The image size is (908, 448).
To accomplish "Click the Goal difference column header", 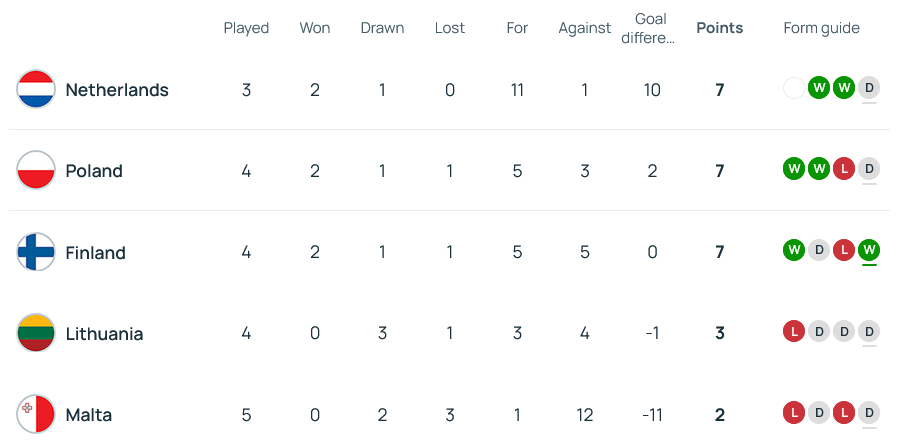I will [x=651, y=28].
